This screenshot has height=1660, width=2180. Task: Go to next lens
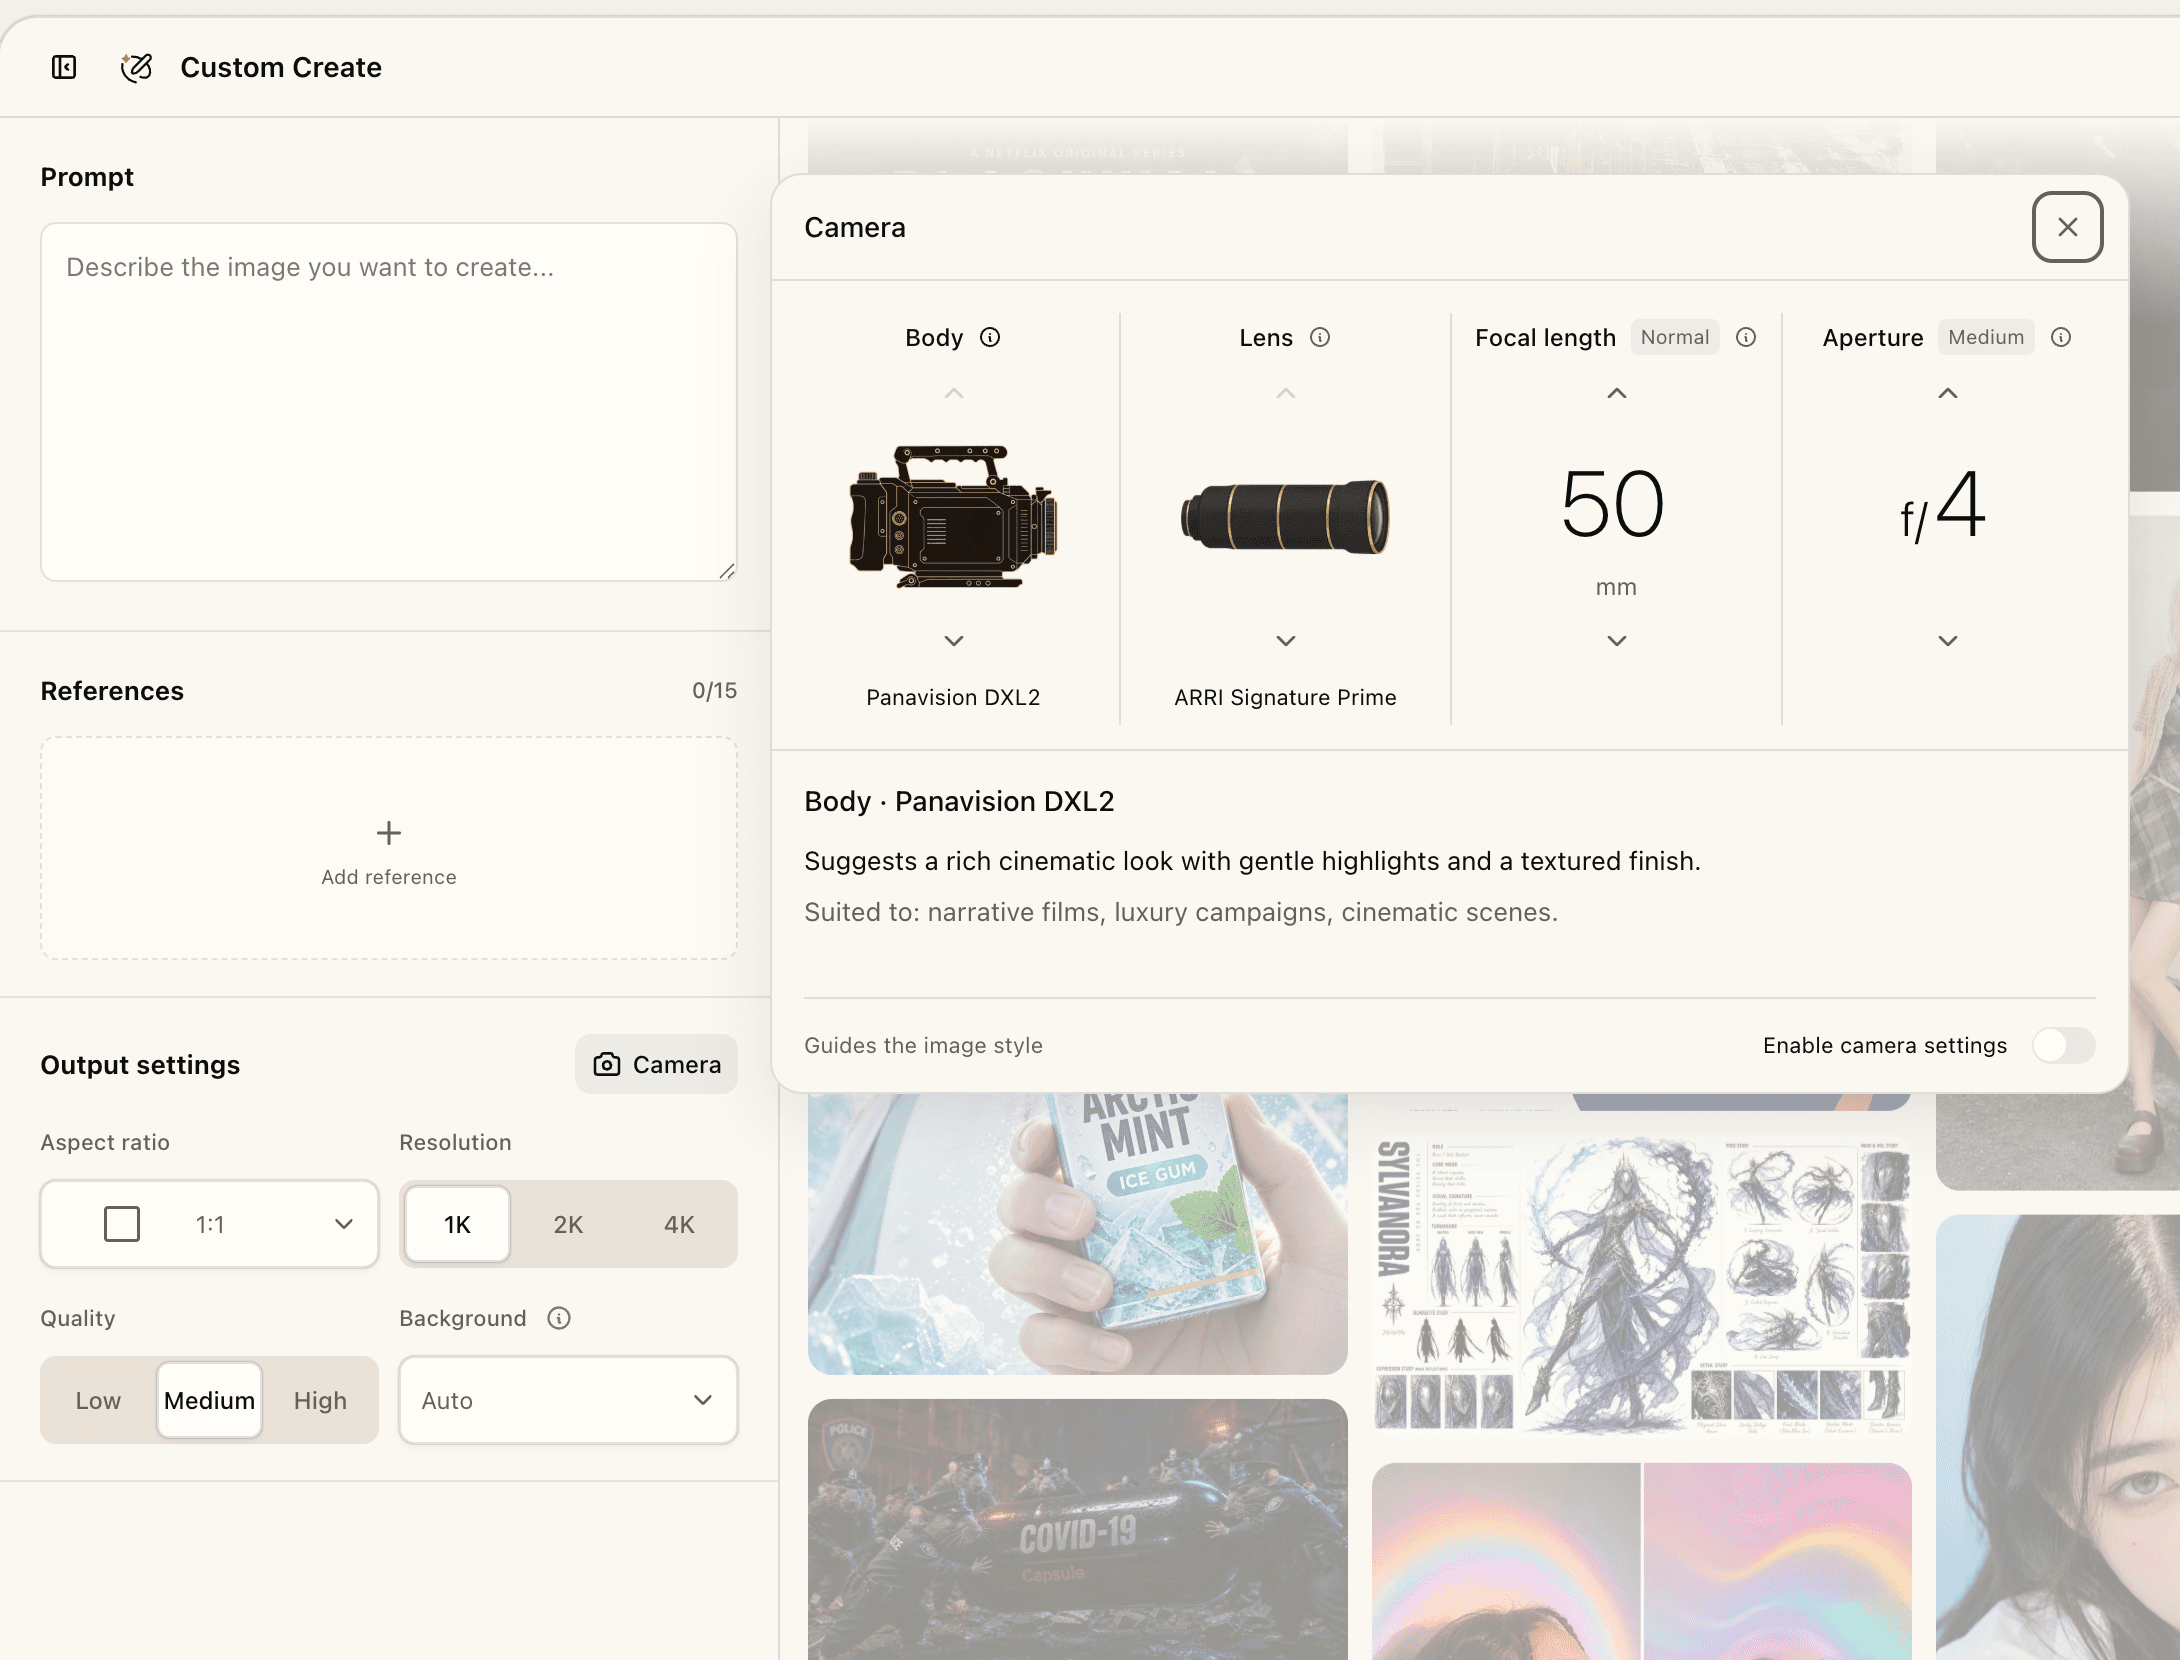tap(1286, 640)
